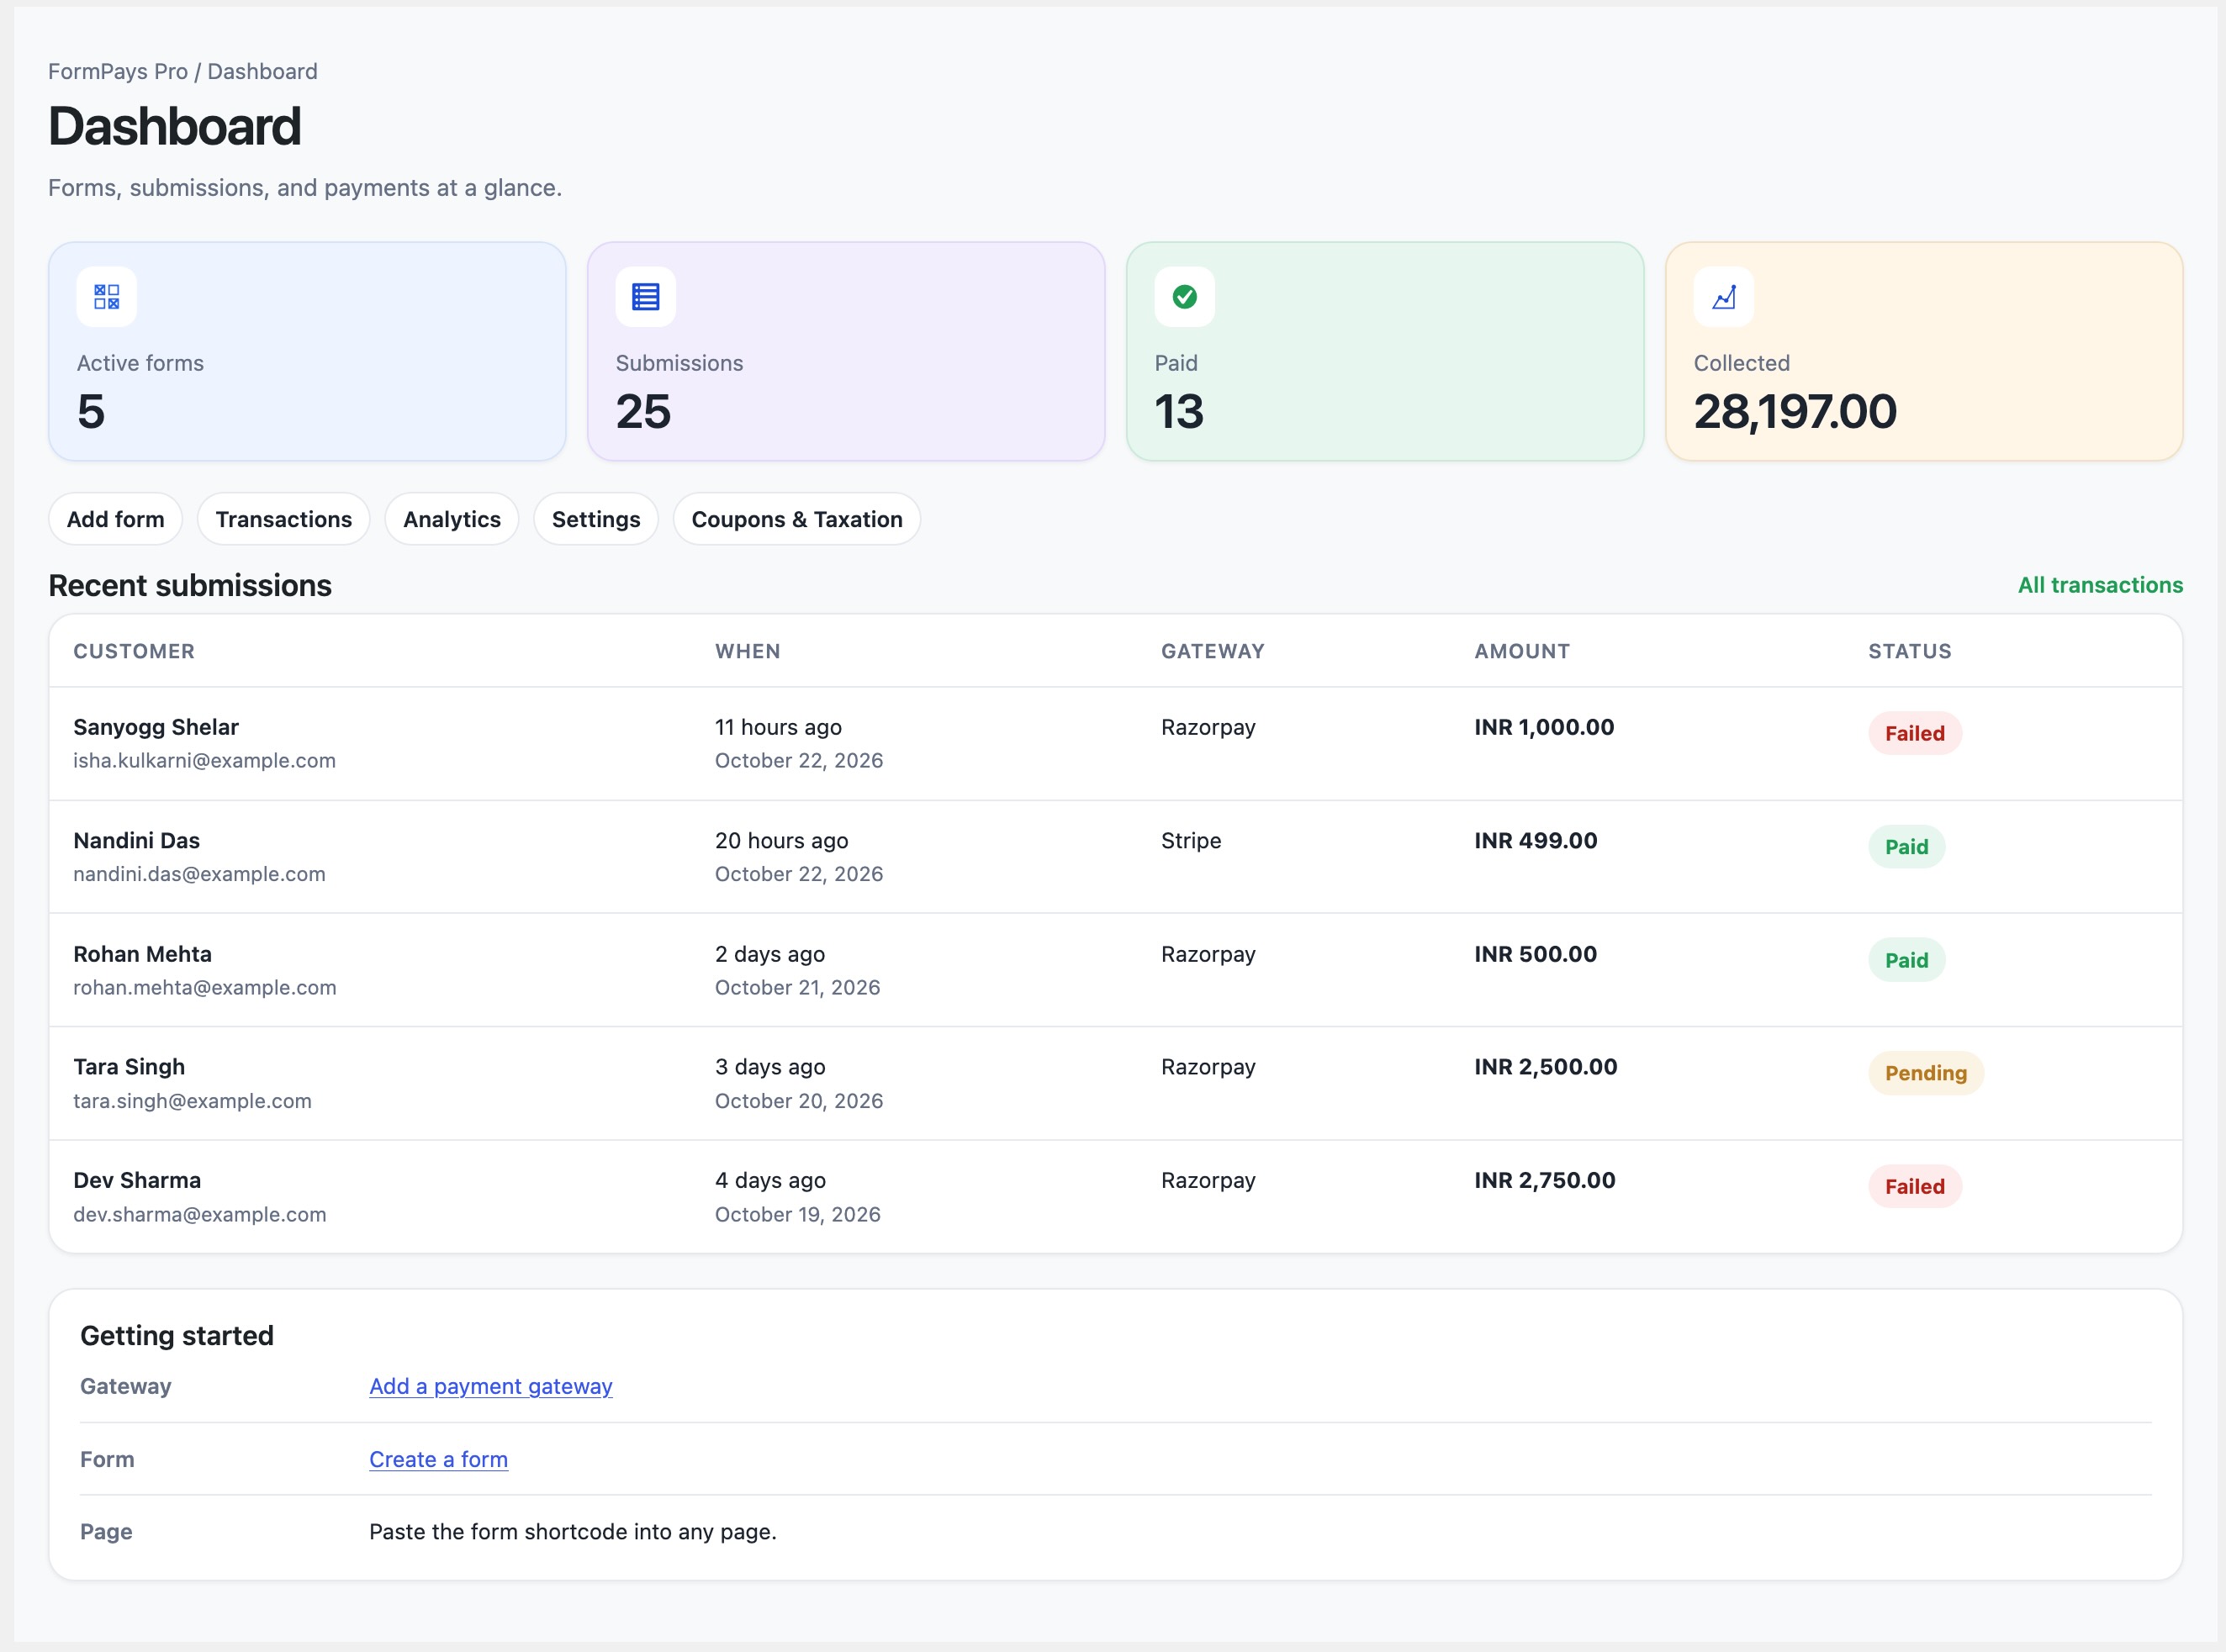This screenshot has width=2226, height=1652.
Task: Go to Analytics
Action: point(452,519)
